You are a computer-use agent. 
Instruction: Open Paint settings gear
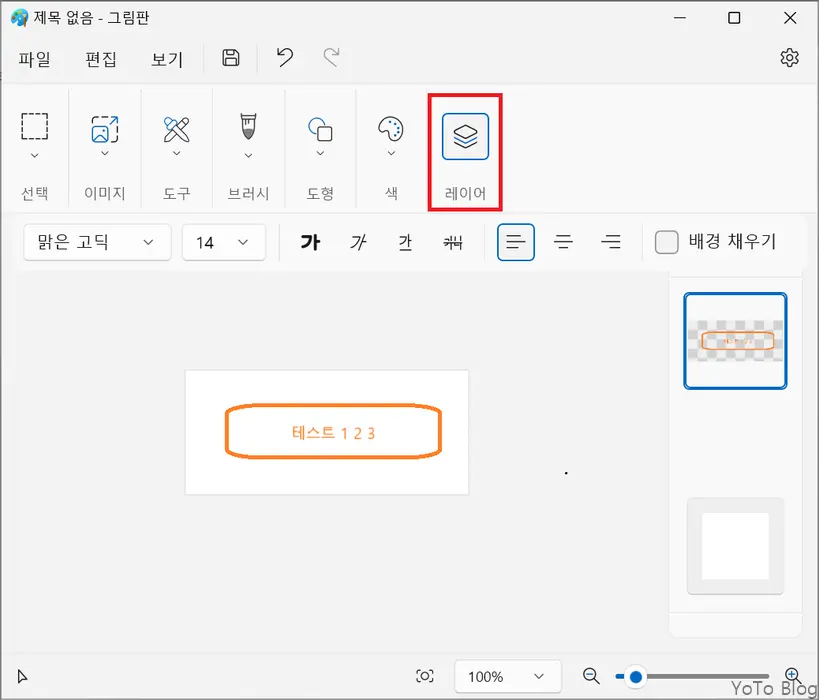coord(789,58)
